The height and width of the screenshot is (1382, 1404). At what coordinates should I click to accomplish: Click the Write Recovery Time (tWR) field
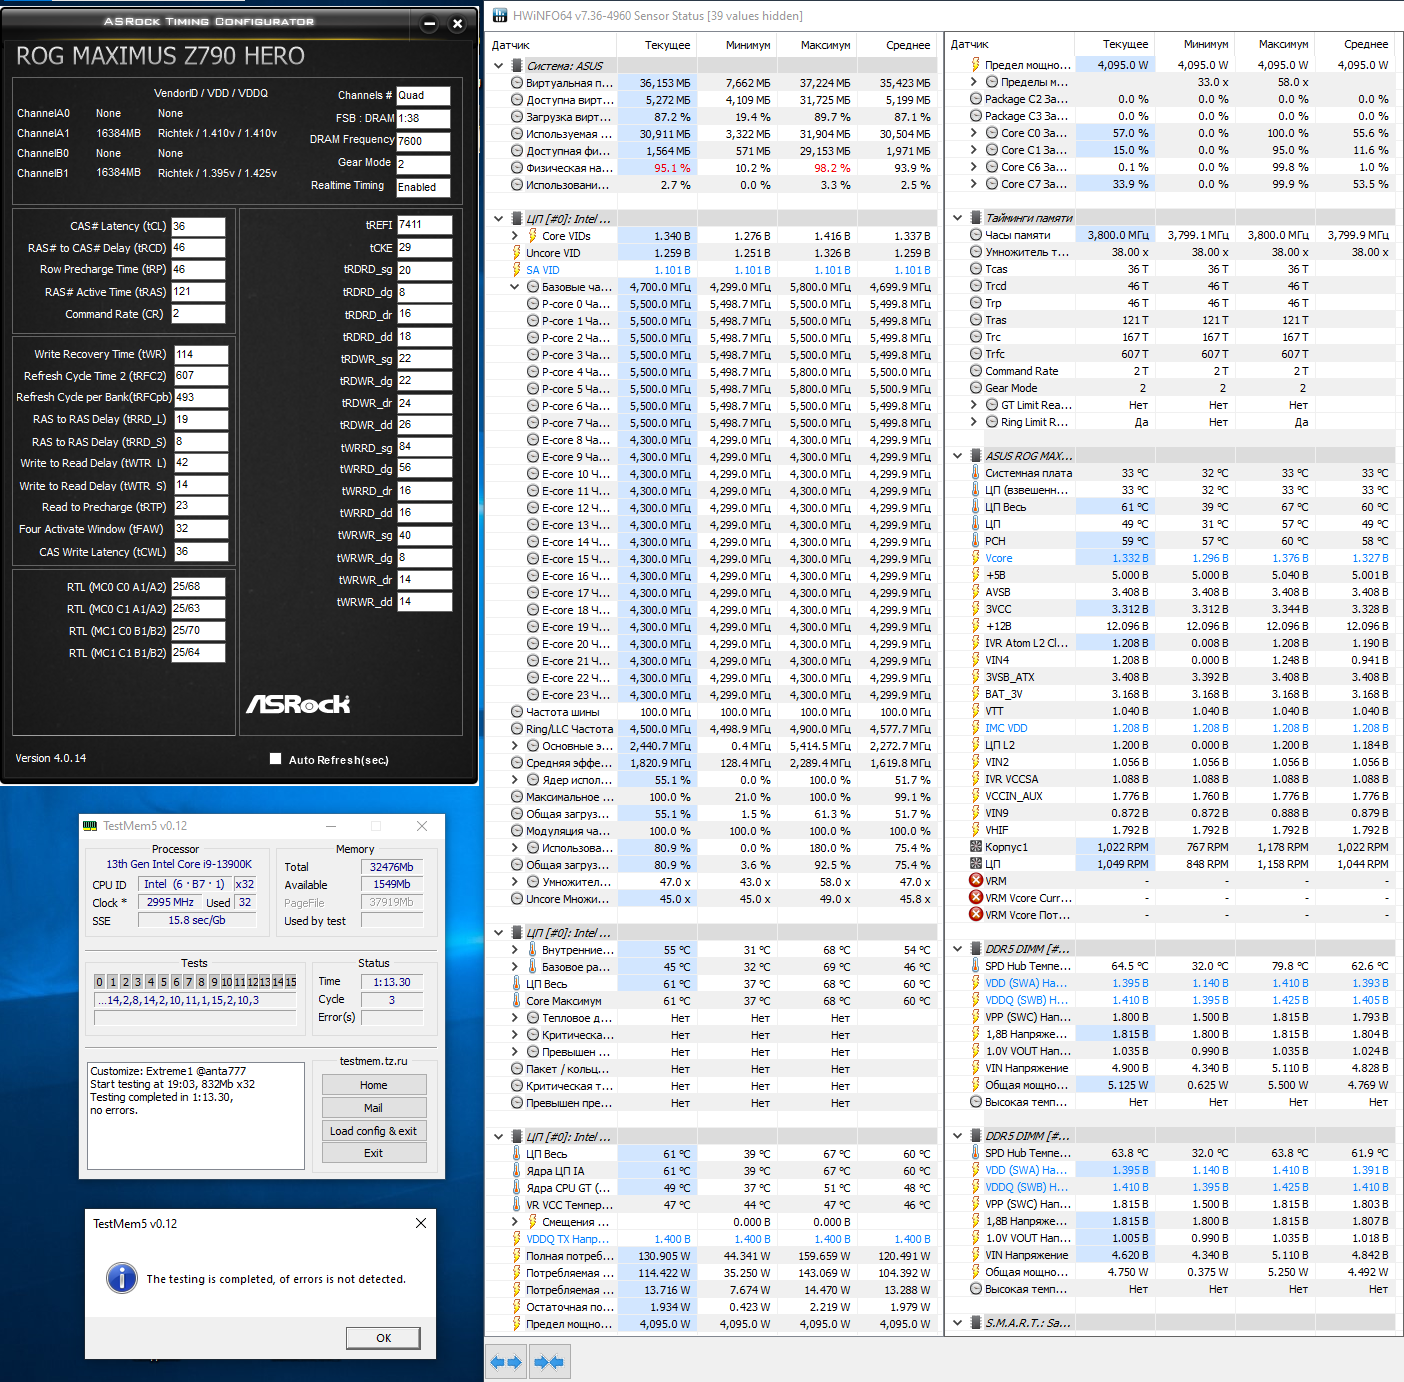201,355
